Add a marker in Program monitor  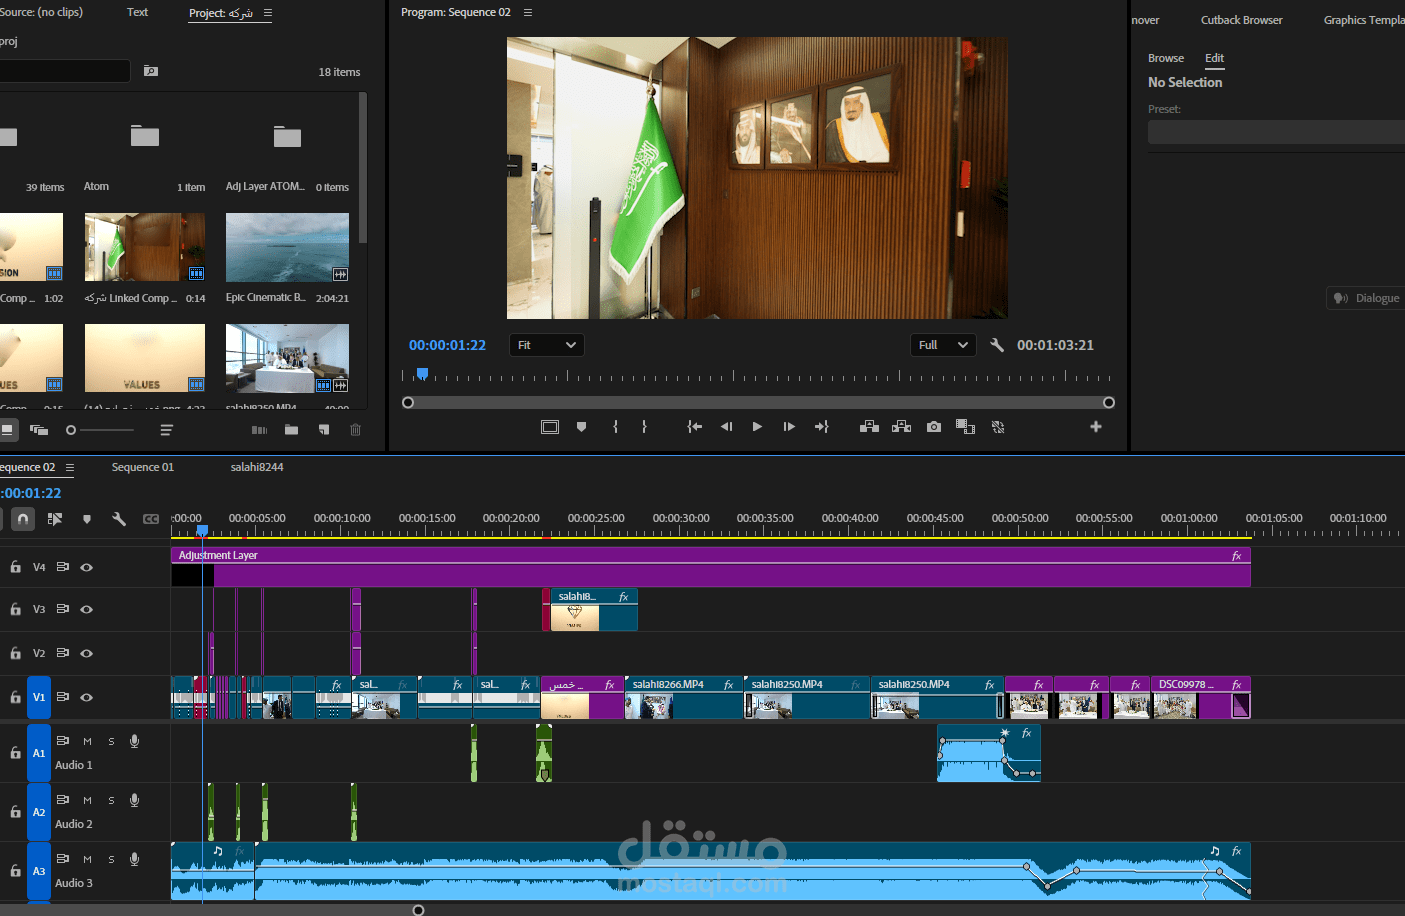click(581, 427)
